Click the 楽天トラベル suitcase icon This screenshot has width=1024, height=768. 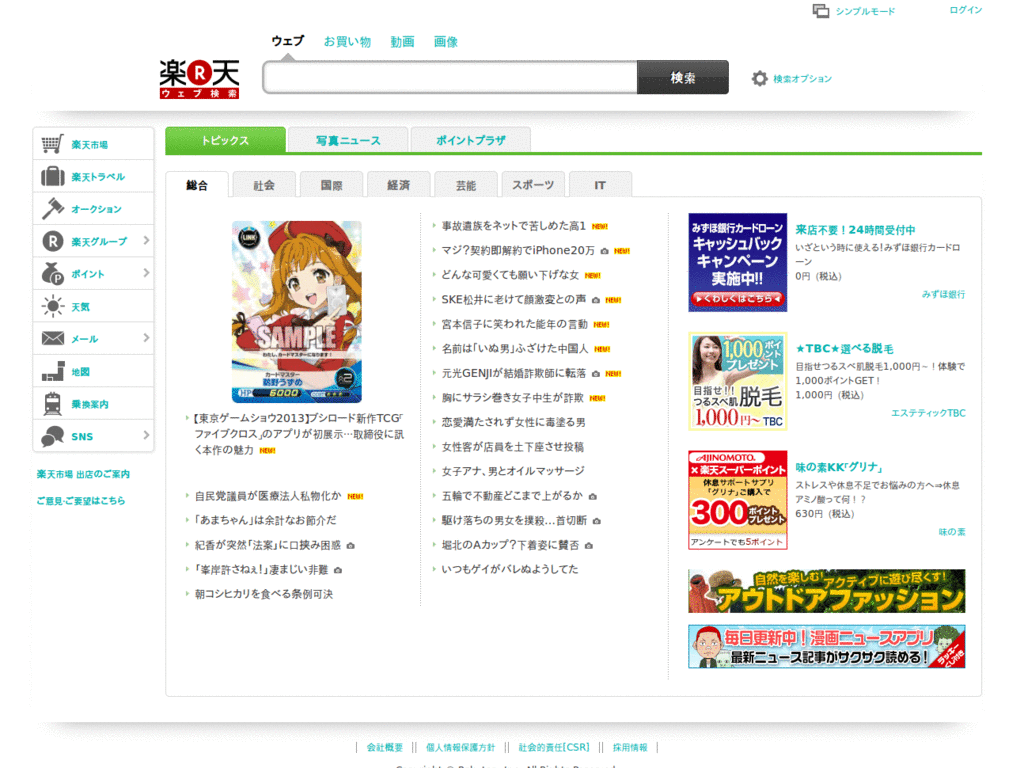(52, 176)
